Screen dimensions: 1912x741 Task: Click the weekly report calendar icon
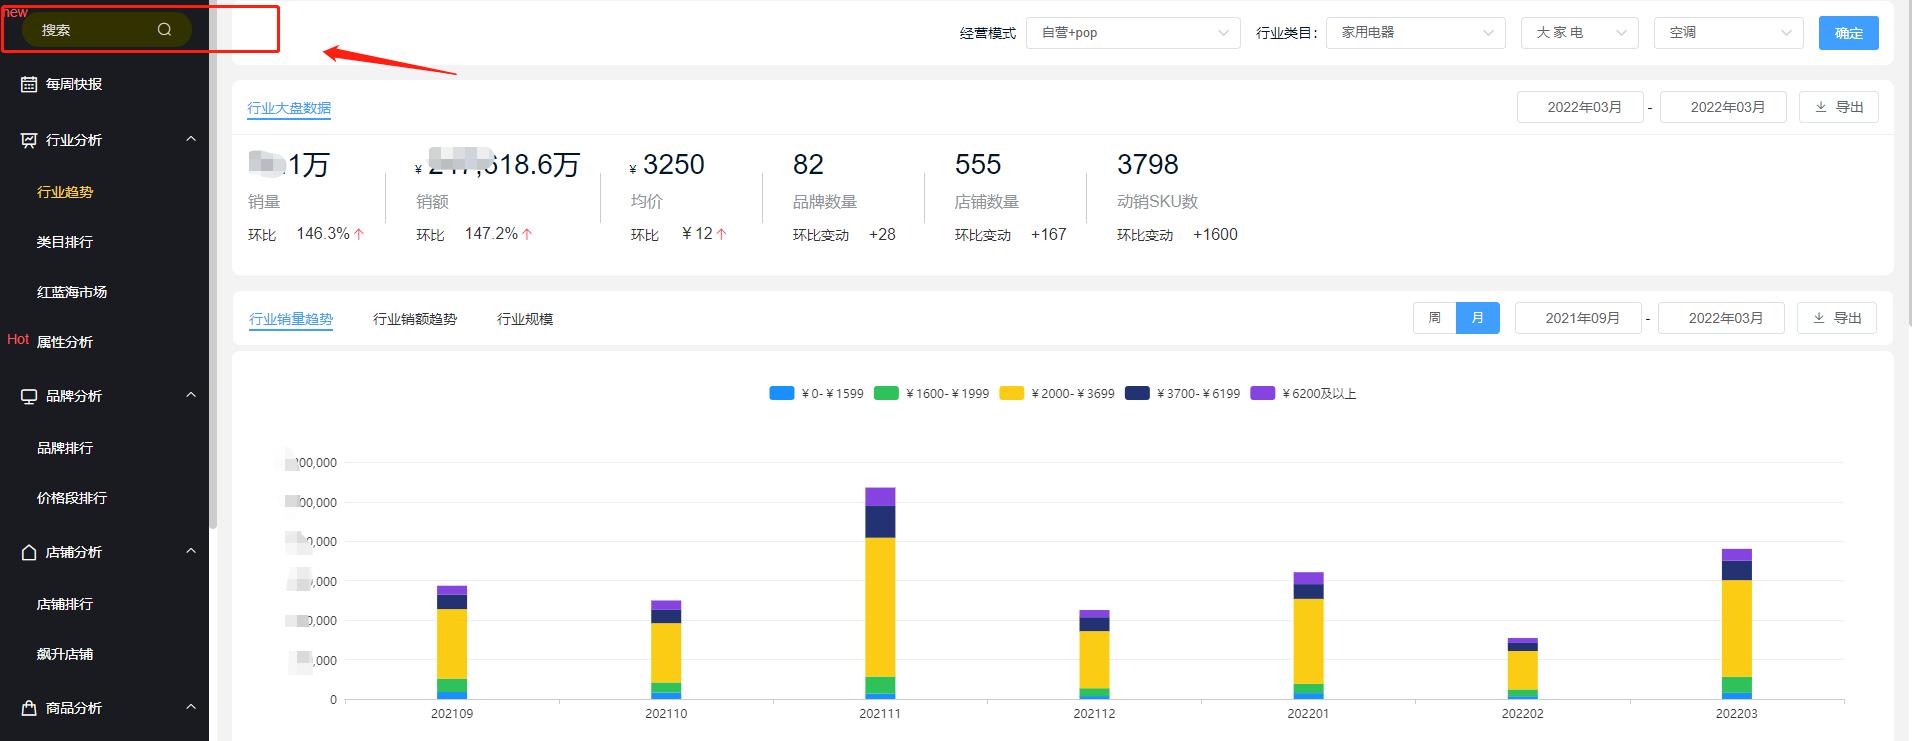point(29,85)
